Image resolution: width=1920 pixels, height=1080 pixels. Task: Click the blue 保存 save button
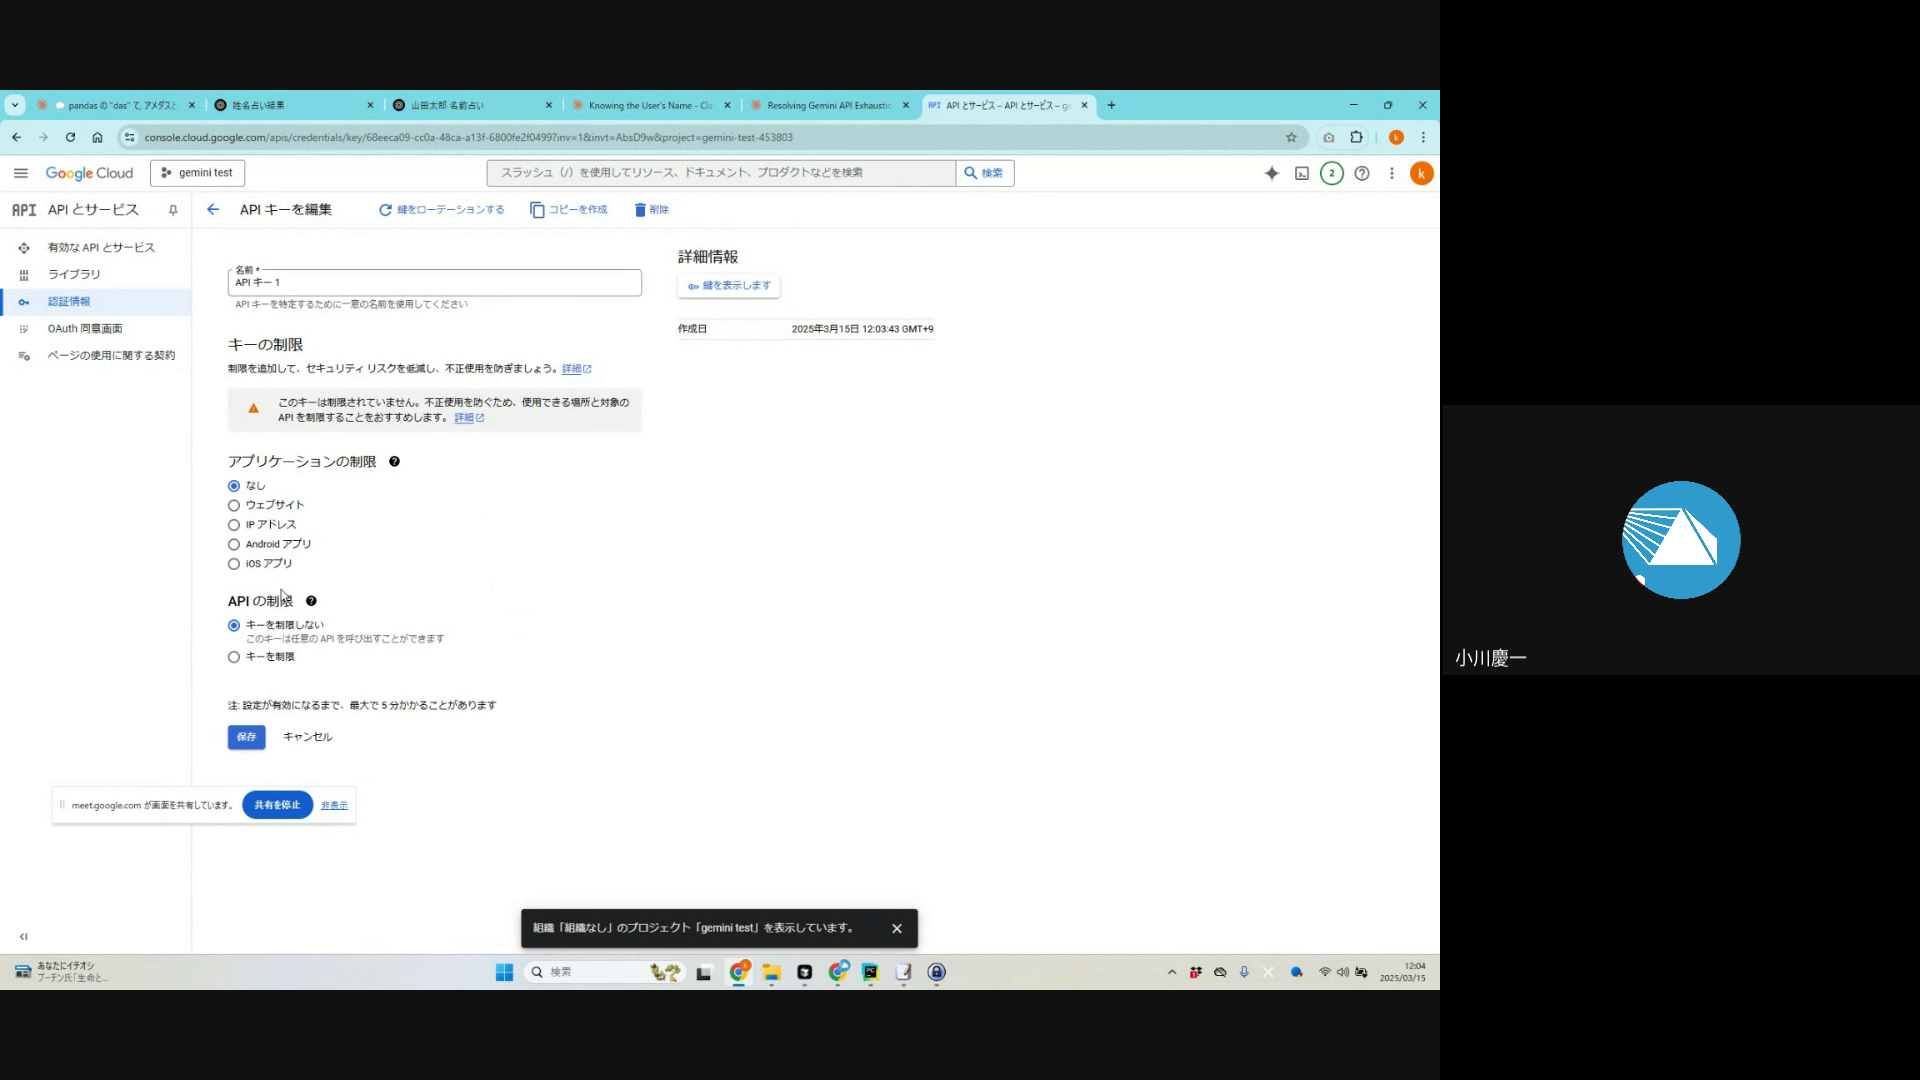pyautogui.click(x=246, y=737)
